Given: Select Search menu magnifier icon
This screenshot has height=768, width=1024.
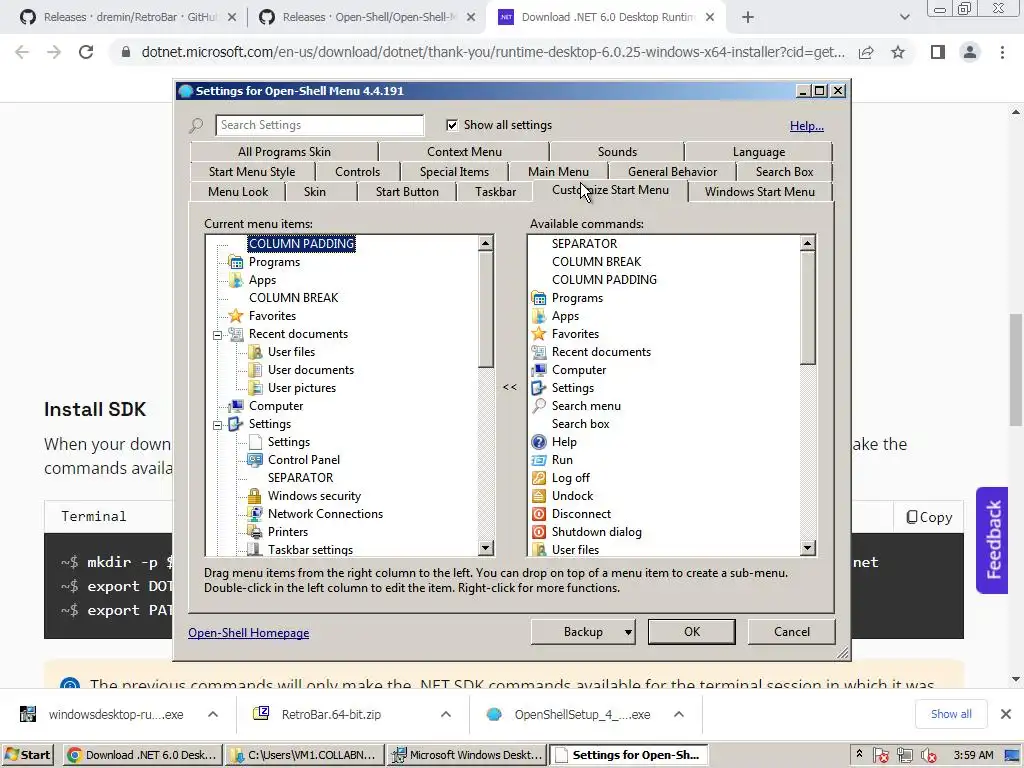Looking at the screenshot, I should coord(539,406).
